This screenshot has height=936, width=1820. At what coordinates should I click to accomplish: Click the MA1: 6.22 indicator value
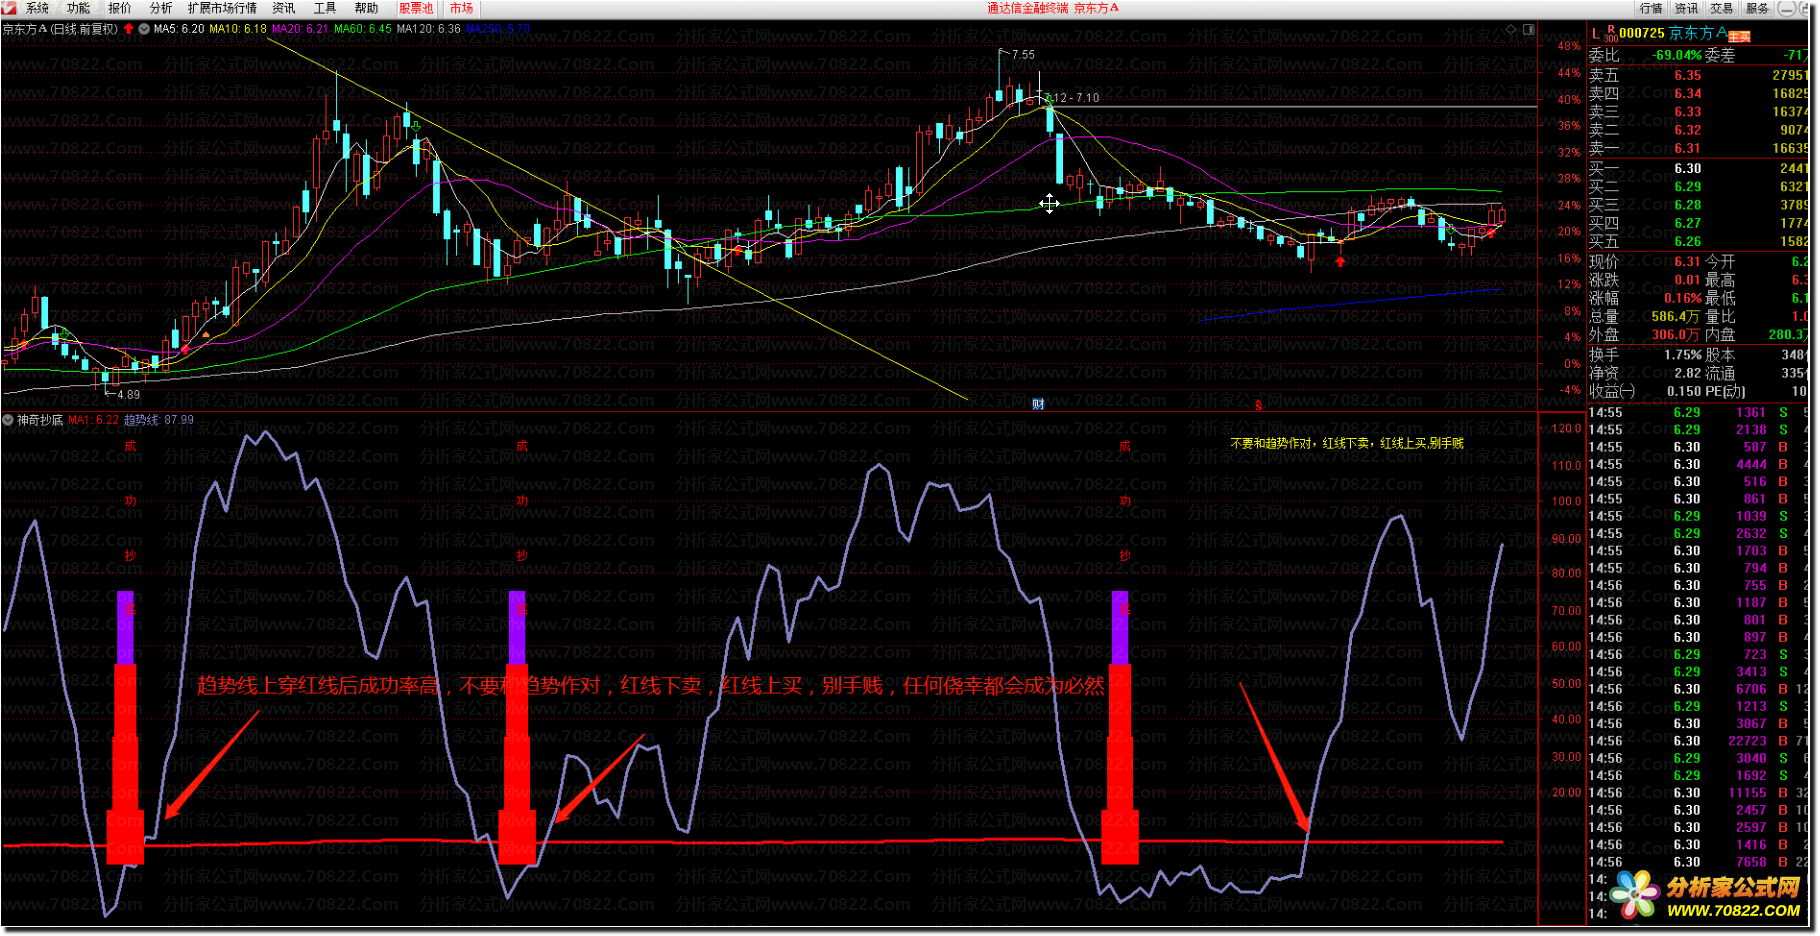coord(93,420)
